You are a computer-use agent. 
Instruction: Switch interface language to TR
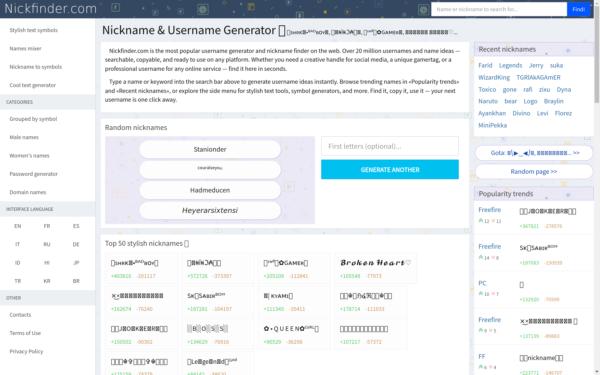(18, 281)
